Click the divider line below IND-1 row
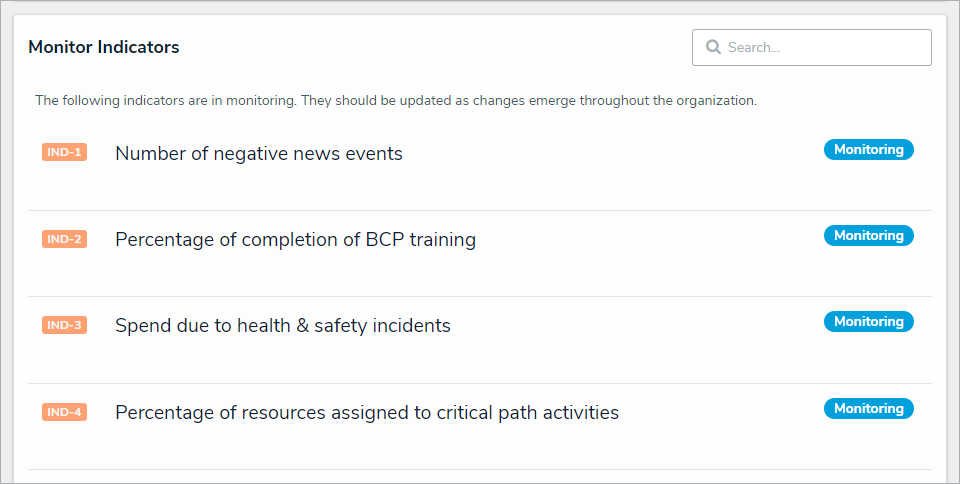The image size is (960, 484). coord(480,210)
